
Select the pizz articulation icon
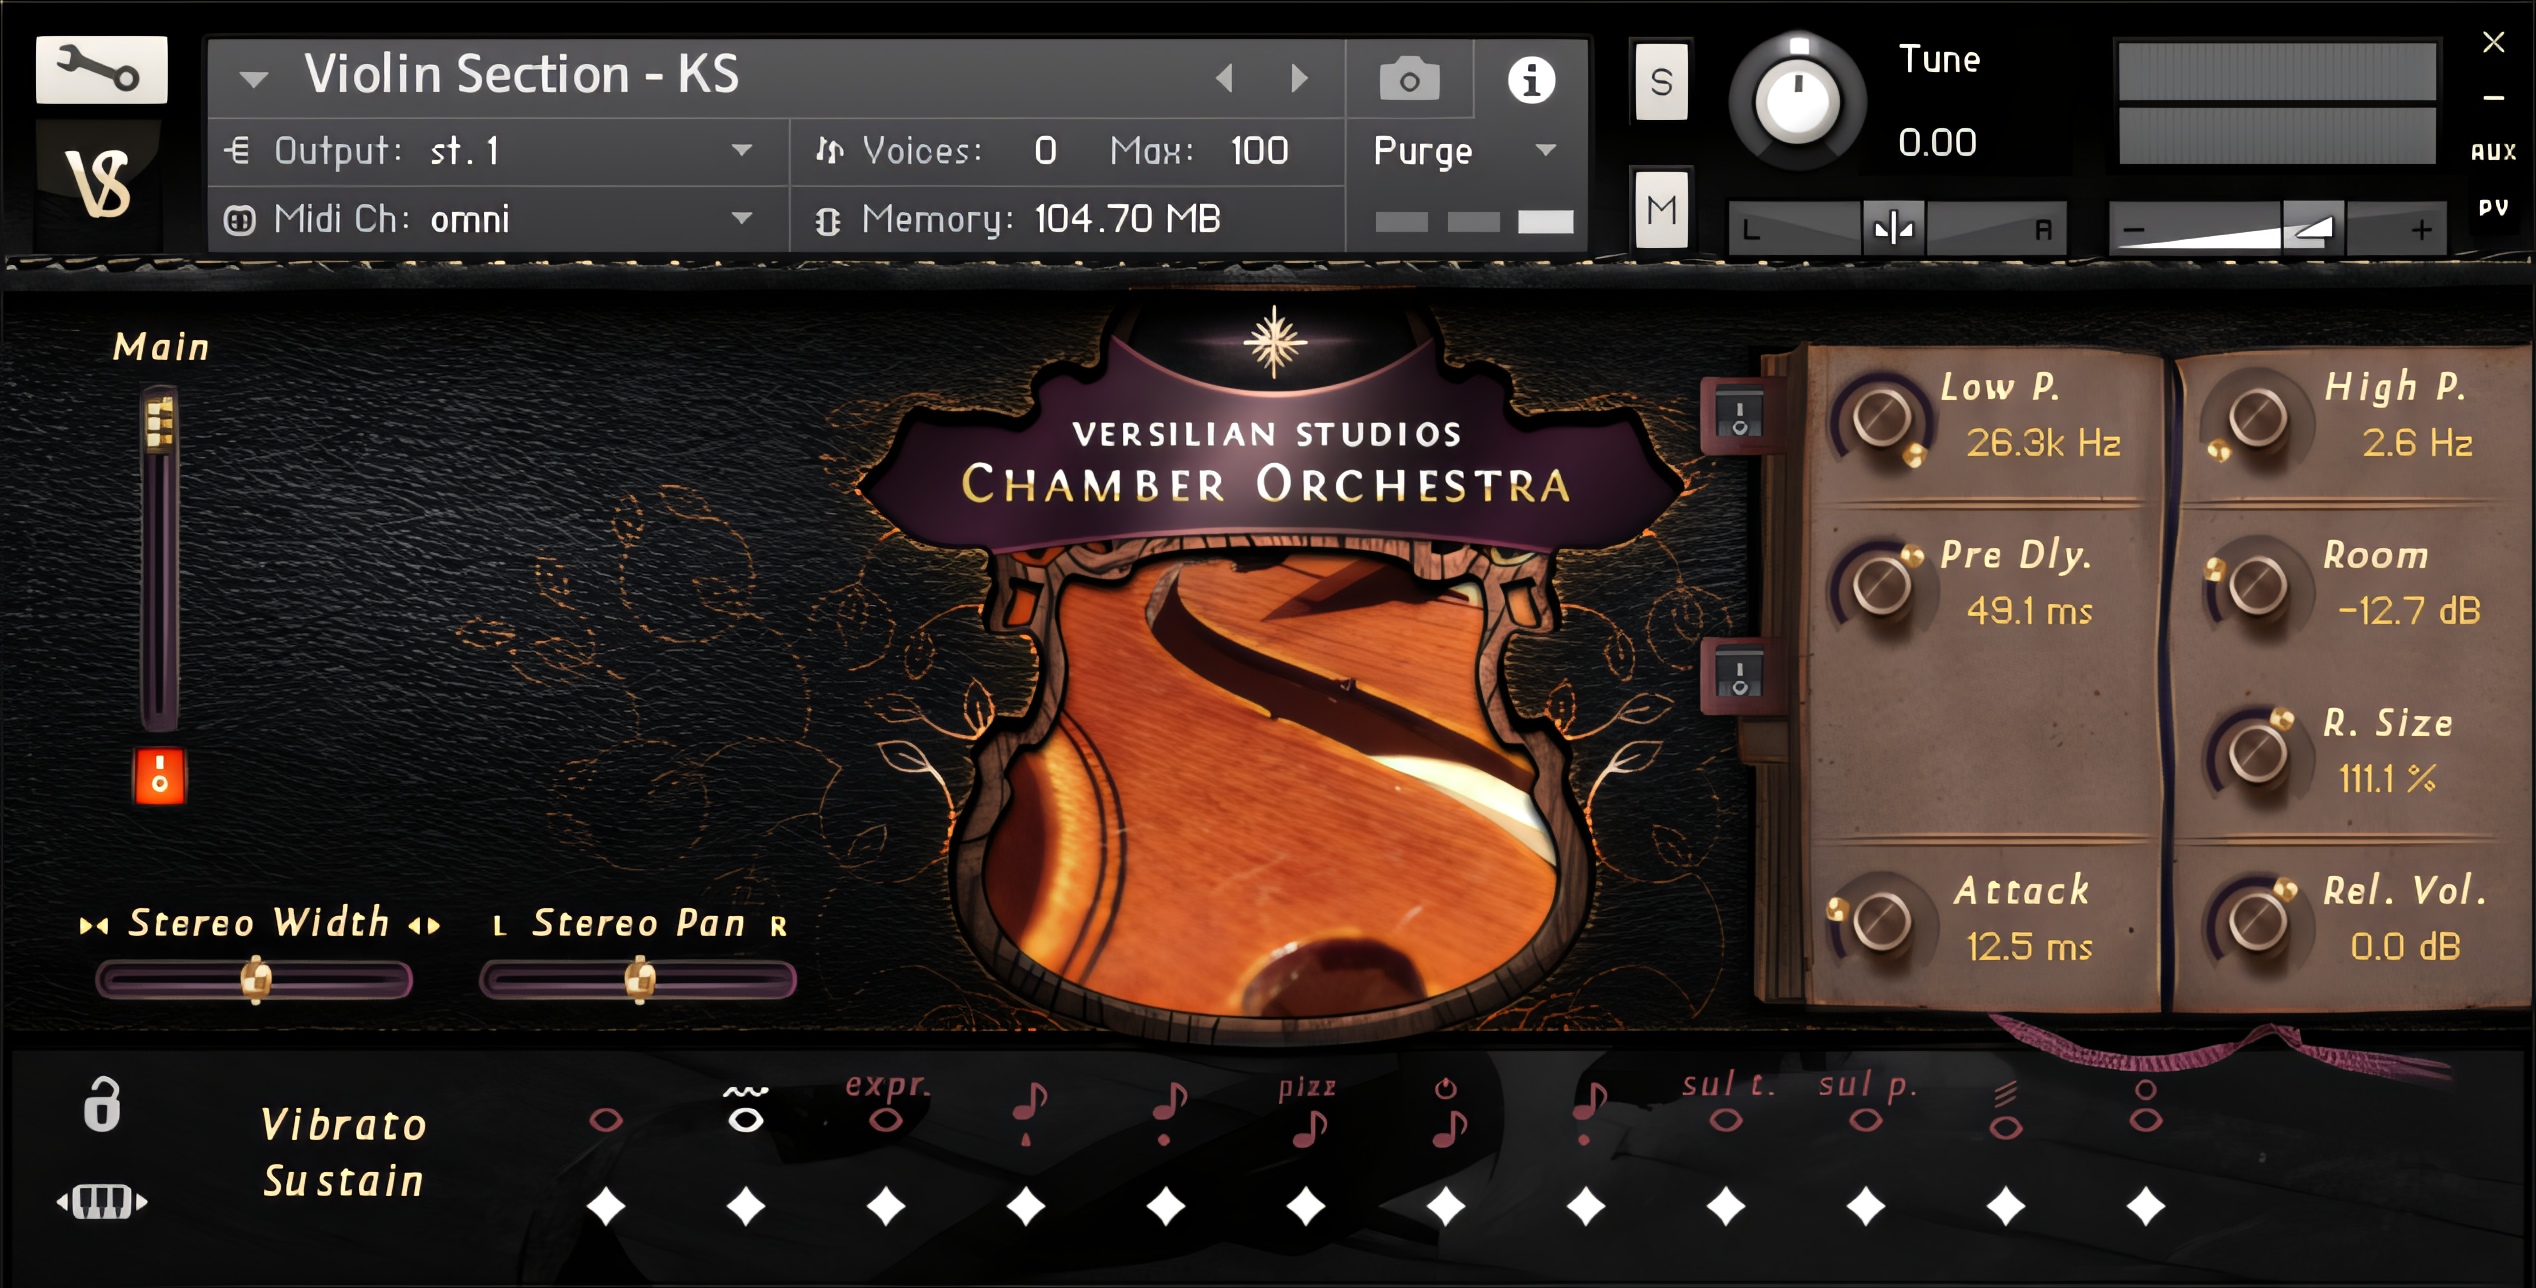(x=1307, y=1116)
